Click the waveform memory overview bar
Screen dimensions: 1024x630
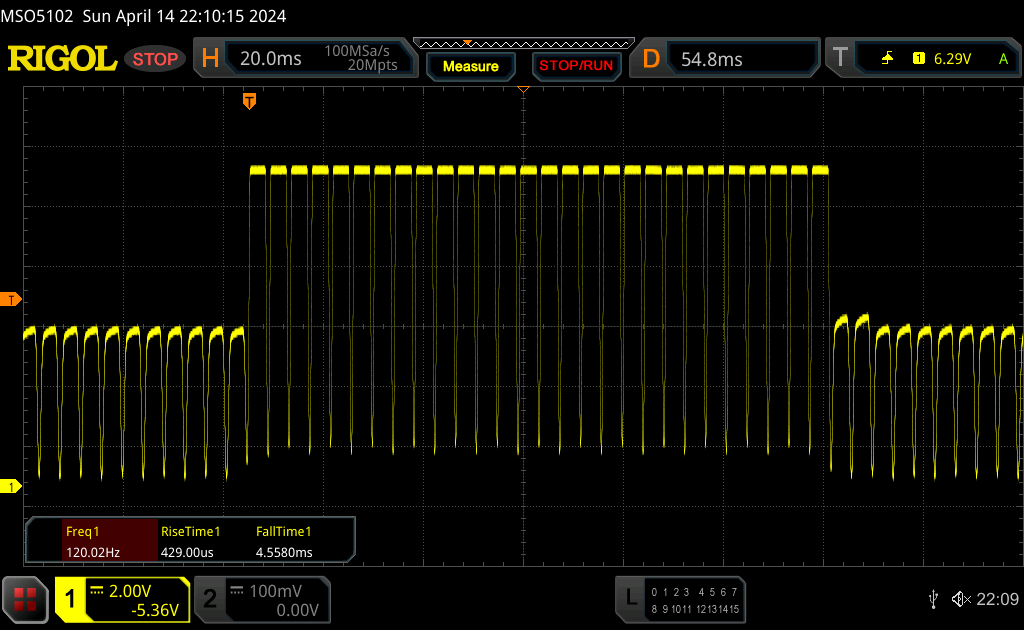pyautogui.click(x=524, y=44)
